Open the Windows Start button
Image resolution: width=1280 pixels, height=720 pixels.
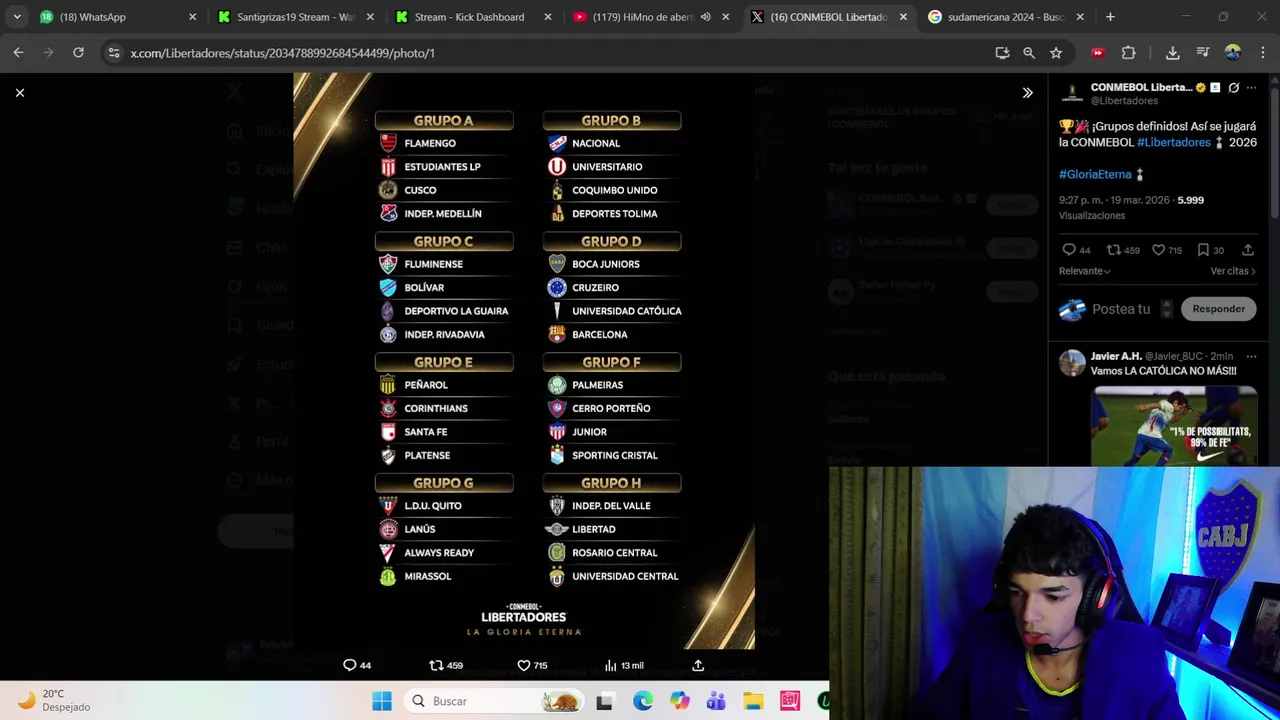pyautogui.click(x=382, y=701)
